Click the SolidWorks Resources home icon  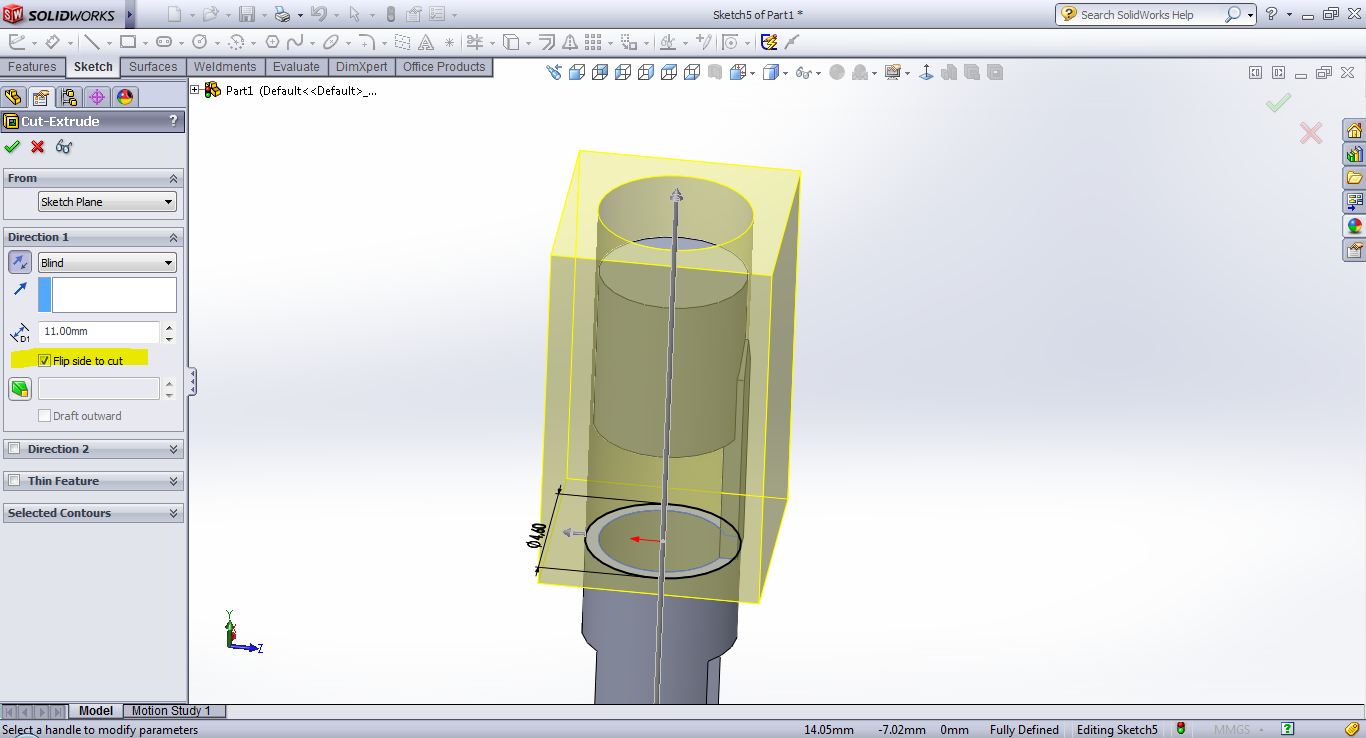click(x=1354, y=131)
